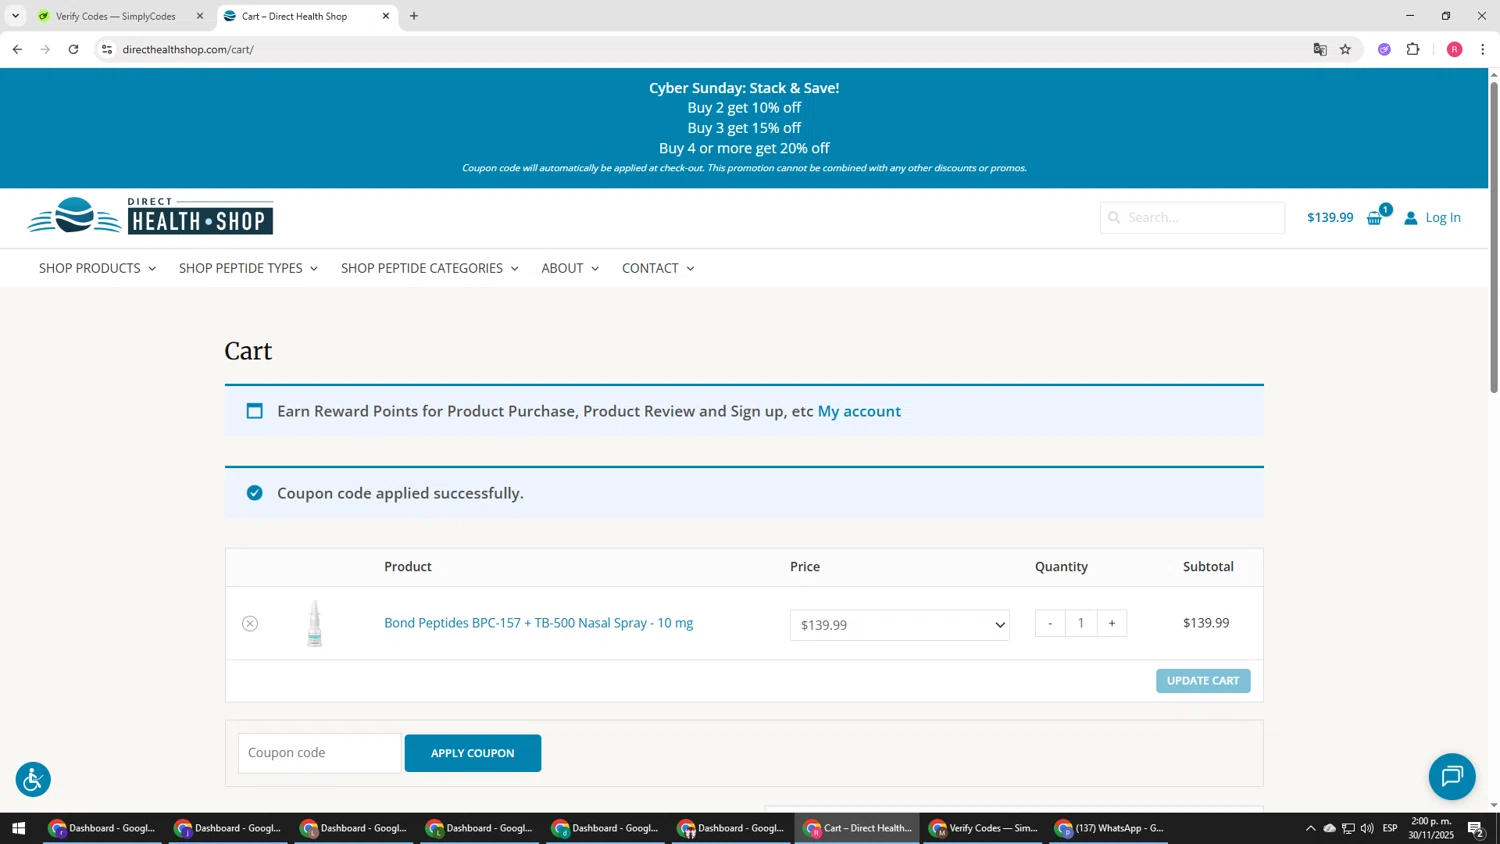Go back to previous page
This screenshot has width=1500, height=844.
[17, 49]
